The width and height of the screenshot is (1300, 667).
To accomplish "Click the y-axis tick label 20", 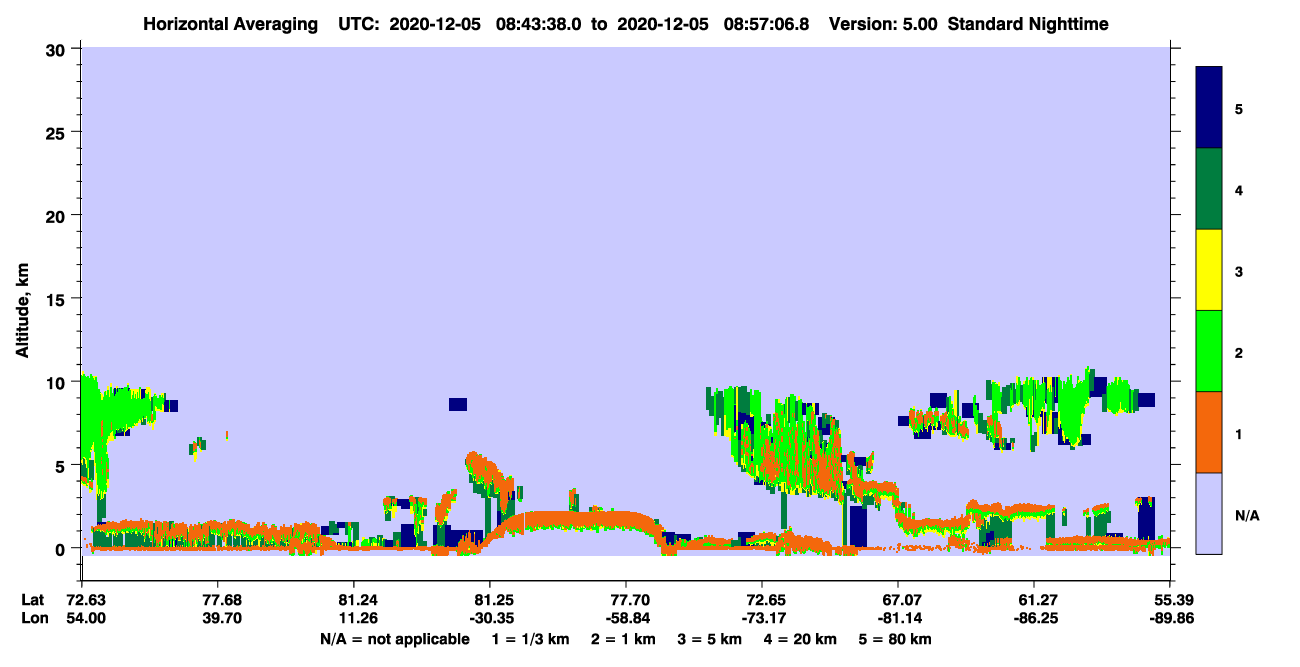I will [58, 215].
